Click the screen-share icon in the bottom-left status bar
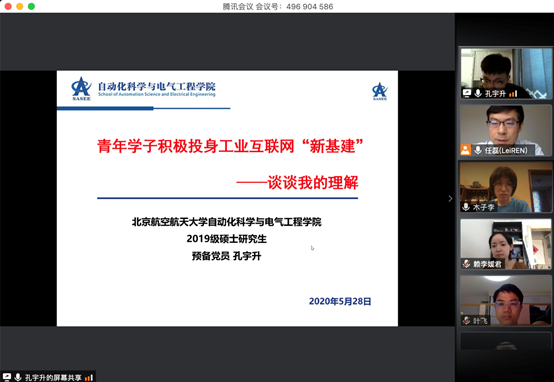 coord(7,377)
